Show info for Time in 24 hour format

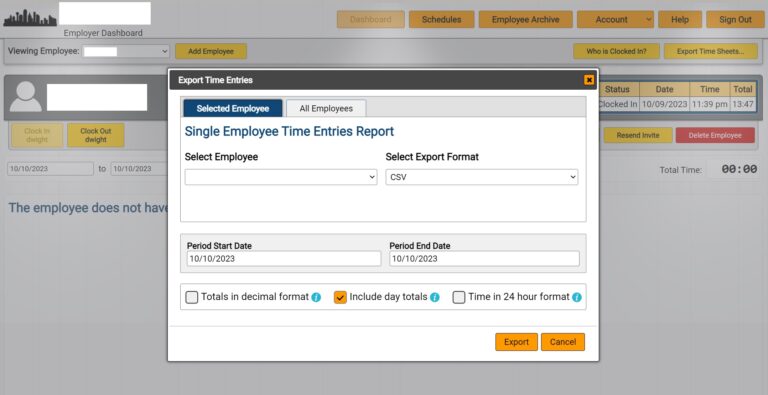577,297
